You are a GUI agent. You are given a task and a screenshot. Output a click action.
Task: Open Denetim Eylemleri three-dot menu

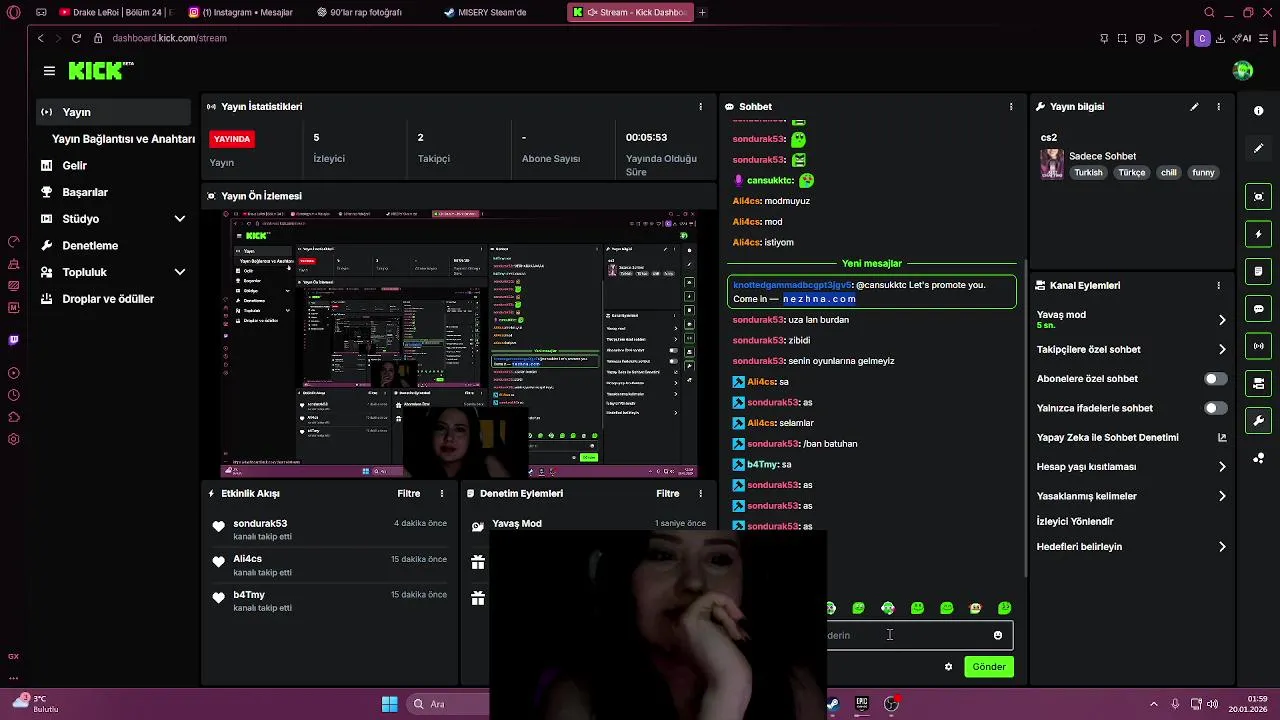(x=701, y=493)
